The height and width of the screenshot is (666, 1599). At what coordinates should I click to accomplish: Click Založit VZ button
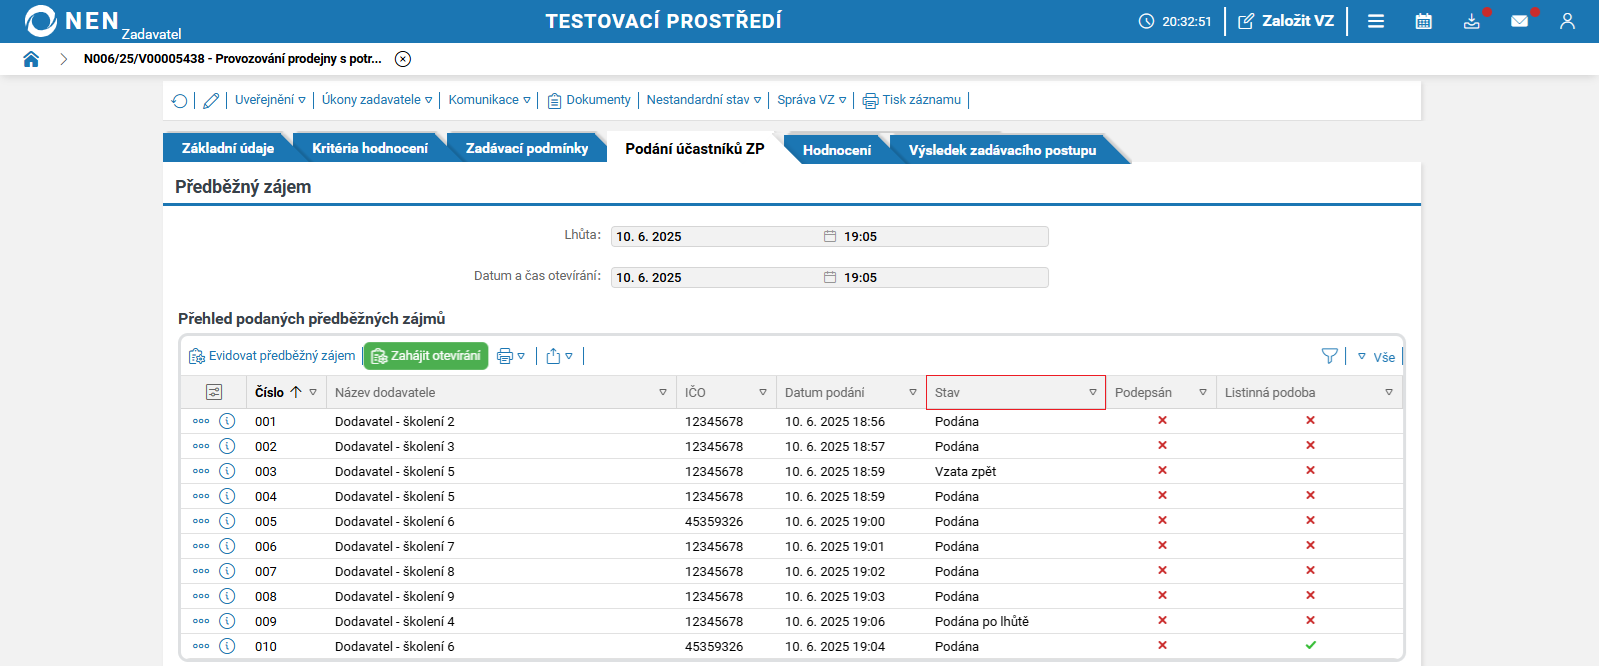click(x=1286, y=21)
